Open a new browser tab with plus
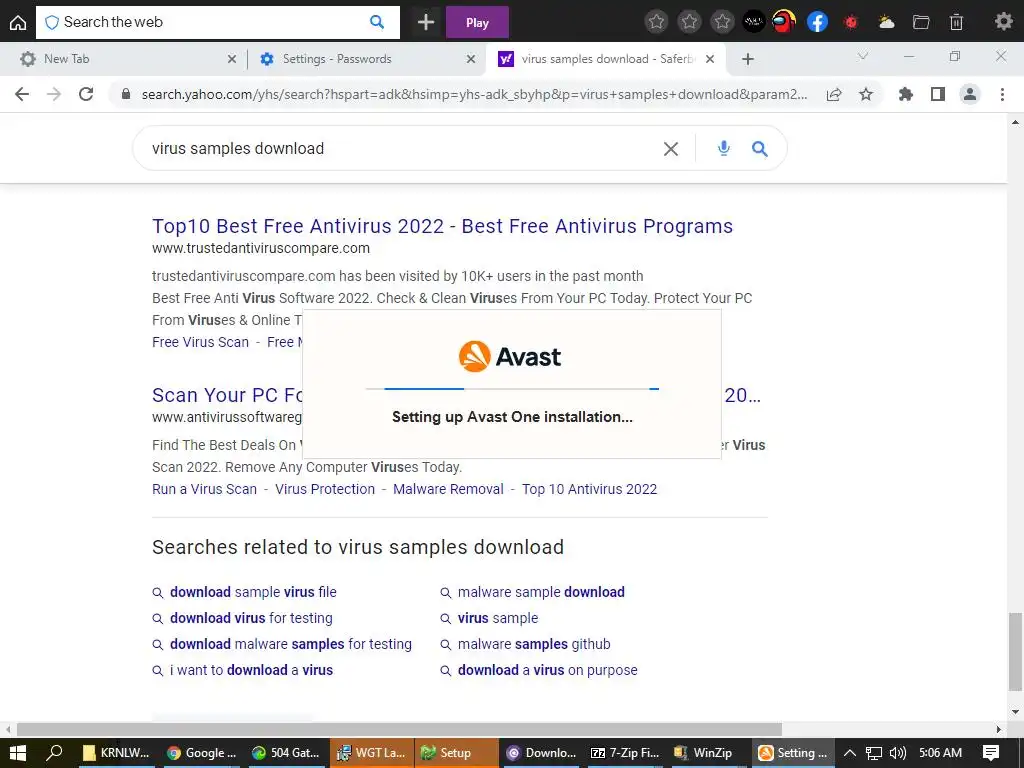This screenshot has height=768, width=1024. click(748, 59)
